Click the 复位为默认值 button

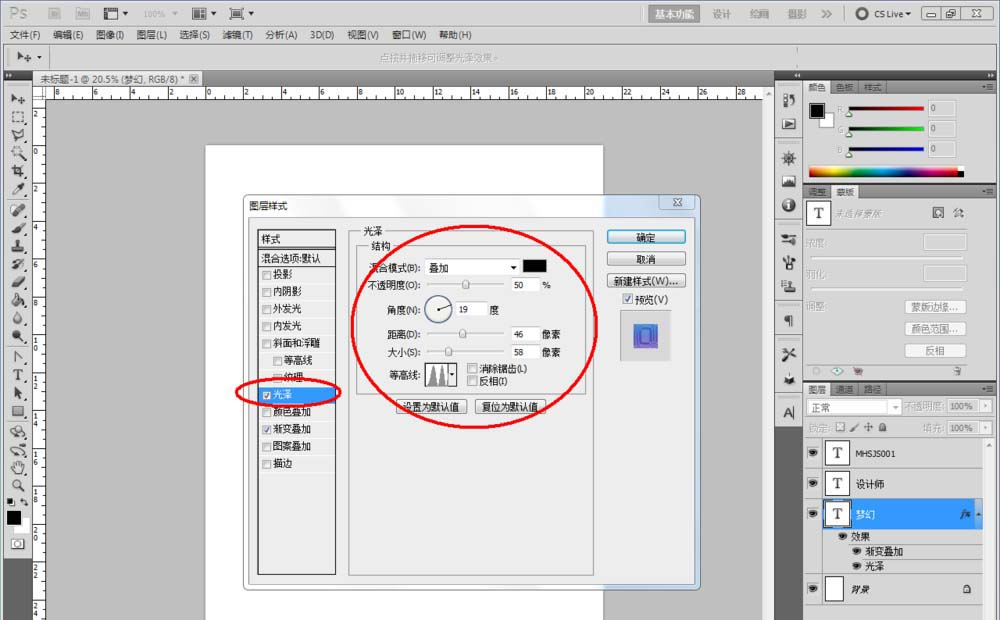(x=510, y=406)
